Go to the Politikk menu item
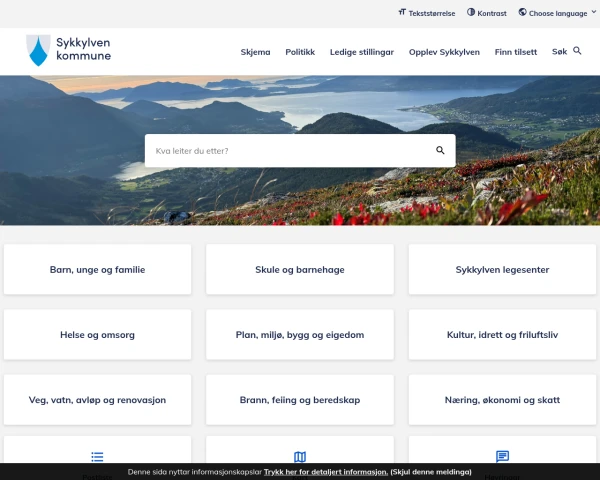Screen dimensions: 600x480 tap(300, 52)
